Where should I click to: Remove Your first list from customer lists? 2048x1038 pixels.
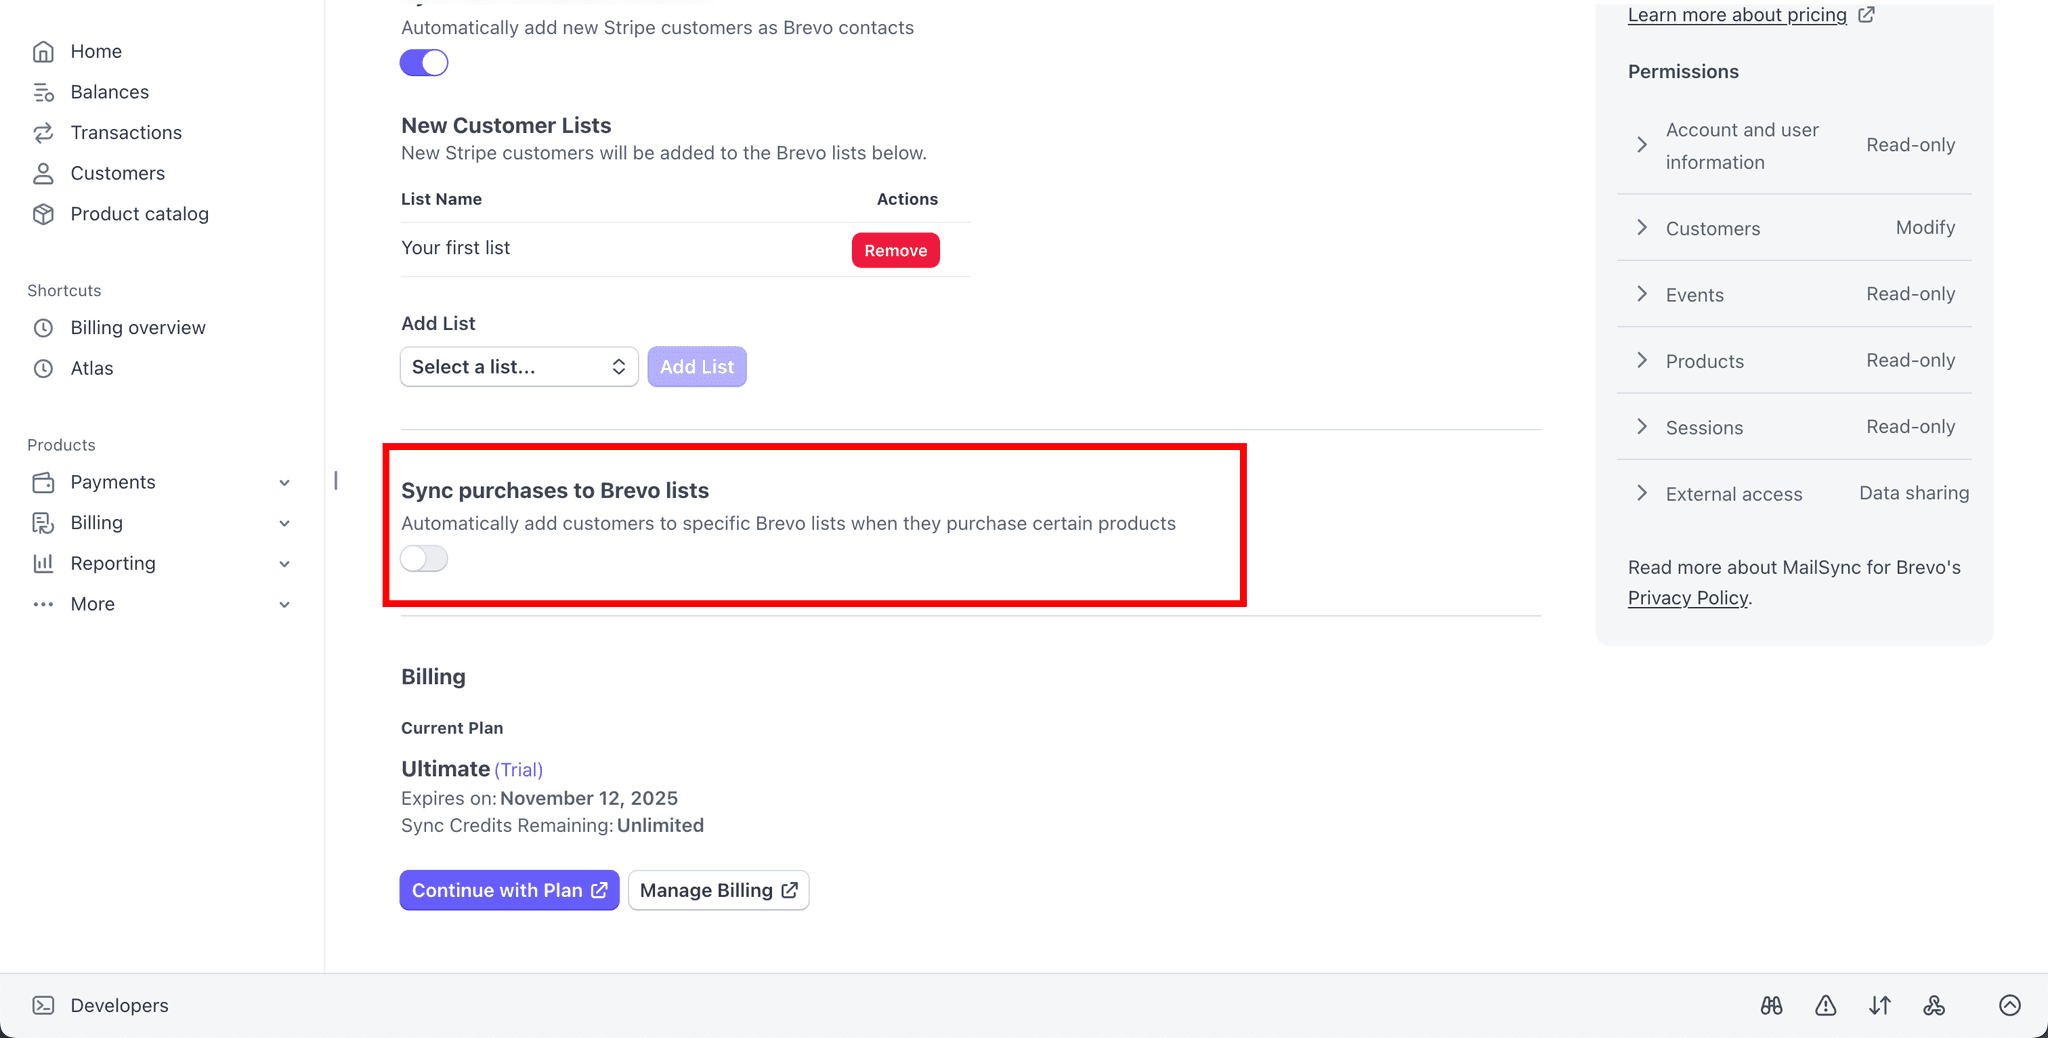click(x=894, y=250)
